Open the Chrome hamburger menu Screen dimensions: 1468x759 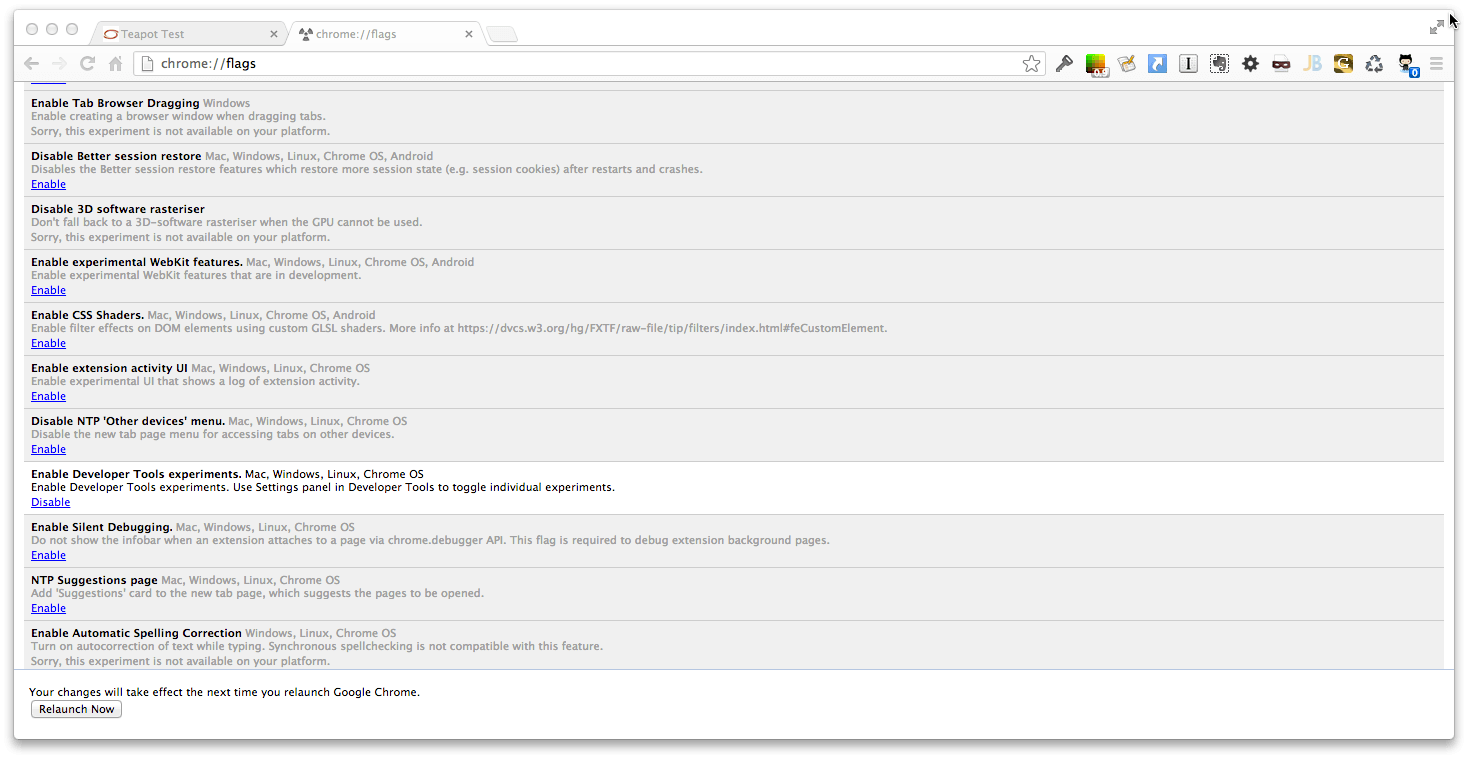click(1436, 64)
